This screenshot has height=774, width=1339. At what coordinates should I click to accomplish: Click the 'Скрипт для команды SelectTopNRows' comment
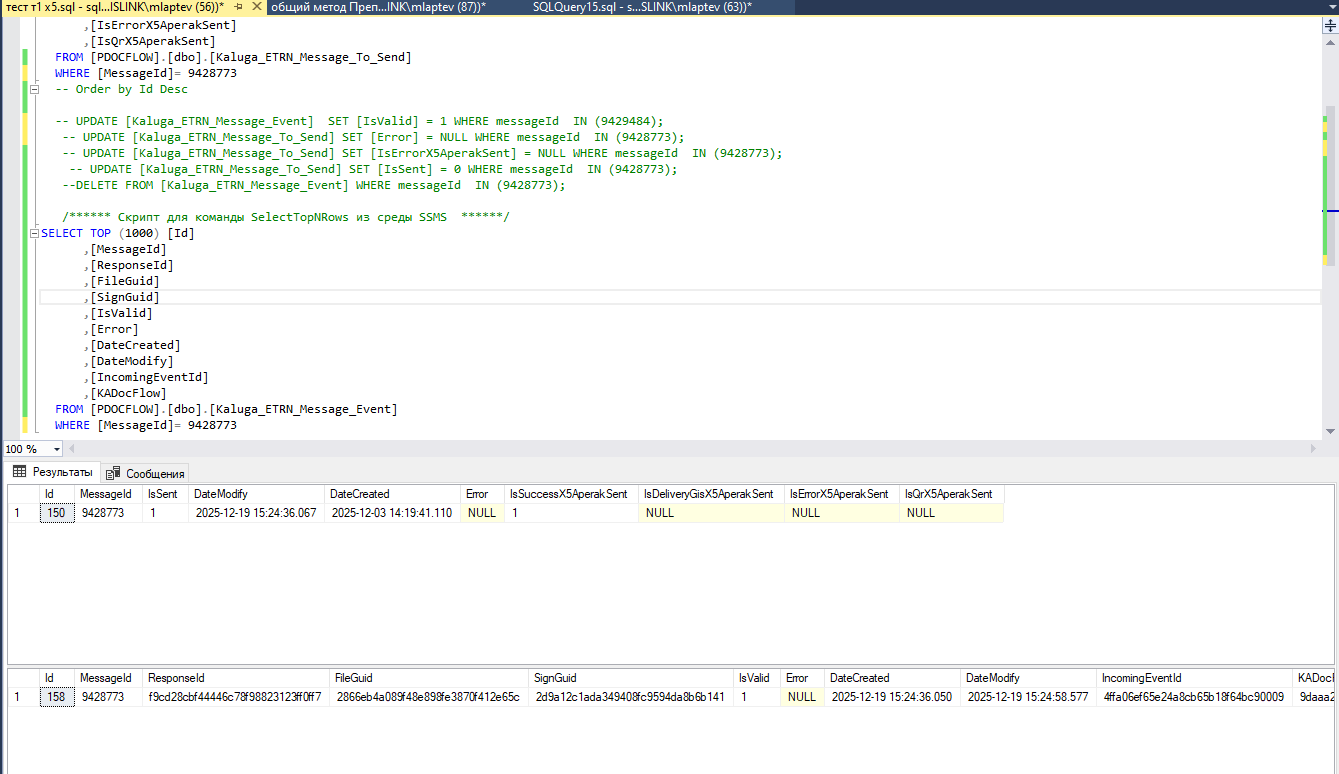tap(286, 217)
